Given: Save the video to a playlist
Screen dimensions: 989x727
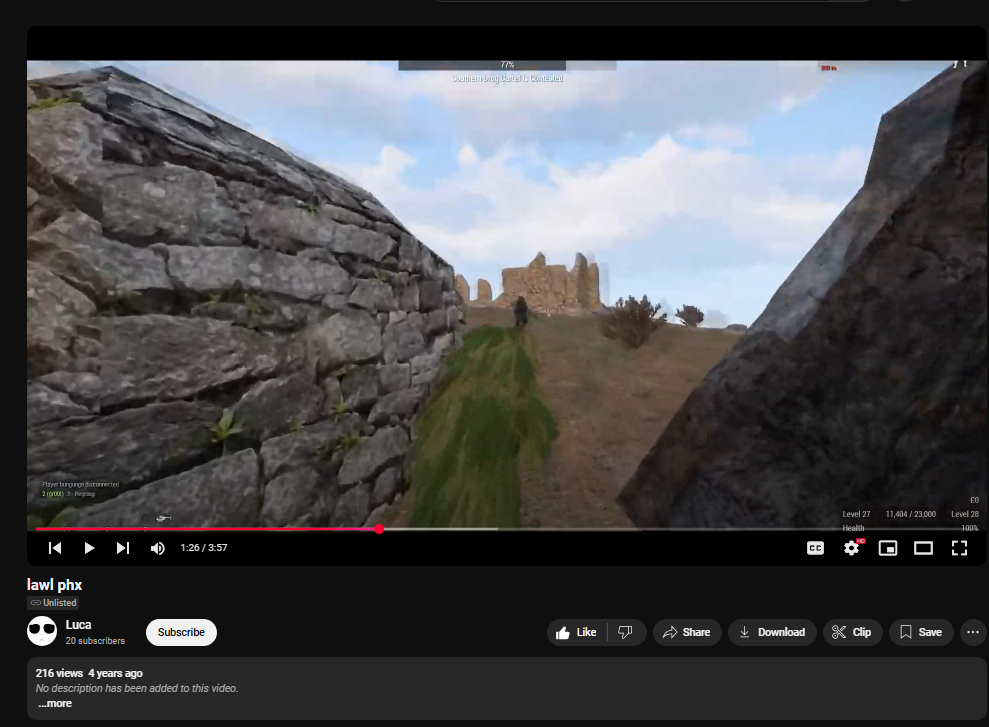Looking at the screenshot, I should 921,632.
